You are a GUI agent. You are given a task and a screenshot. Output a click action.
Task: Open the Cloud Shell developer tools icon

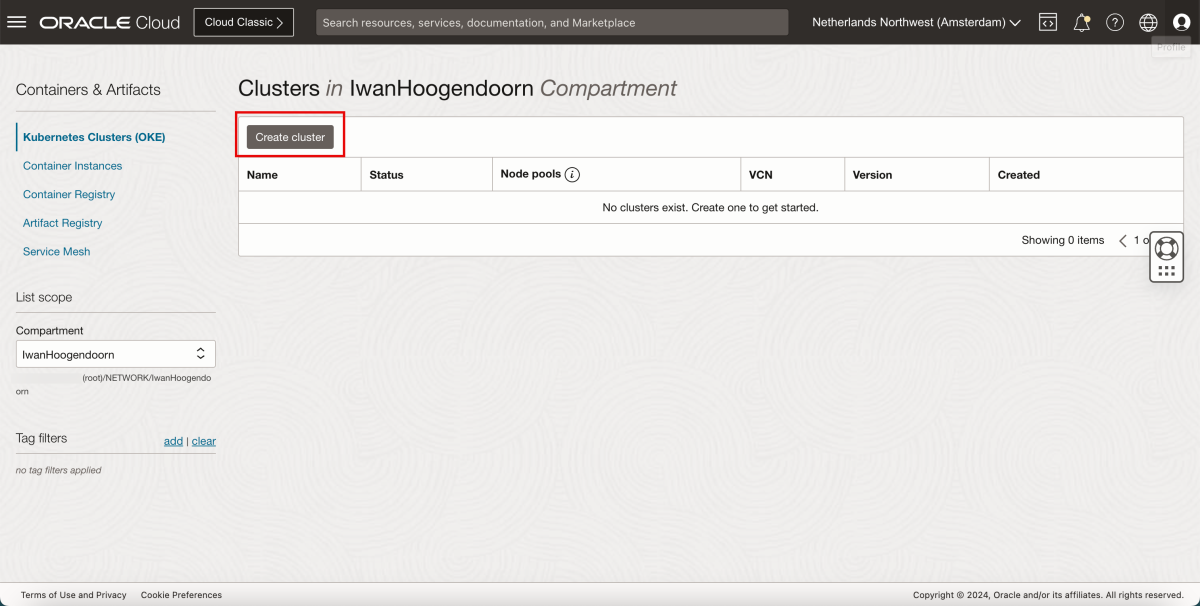[x=1048, y=22]
